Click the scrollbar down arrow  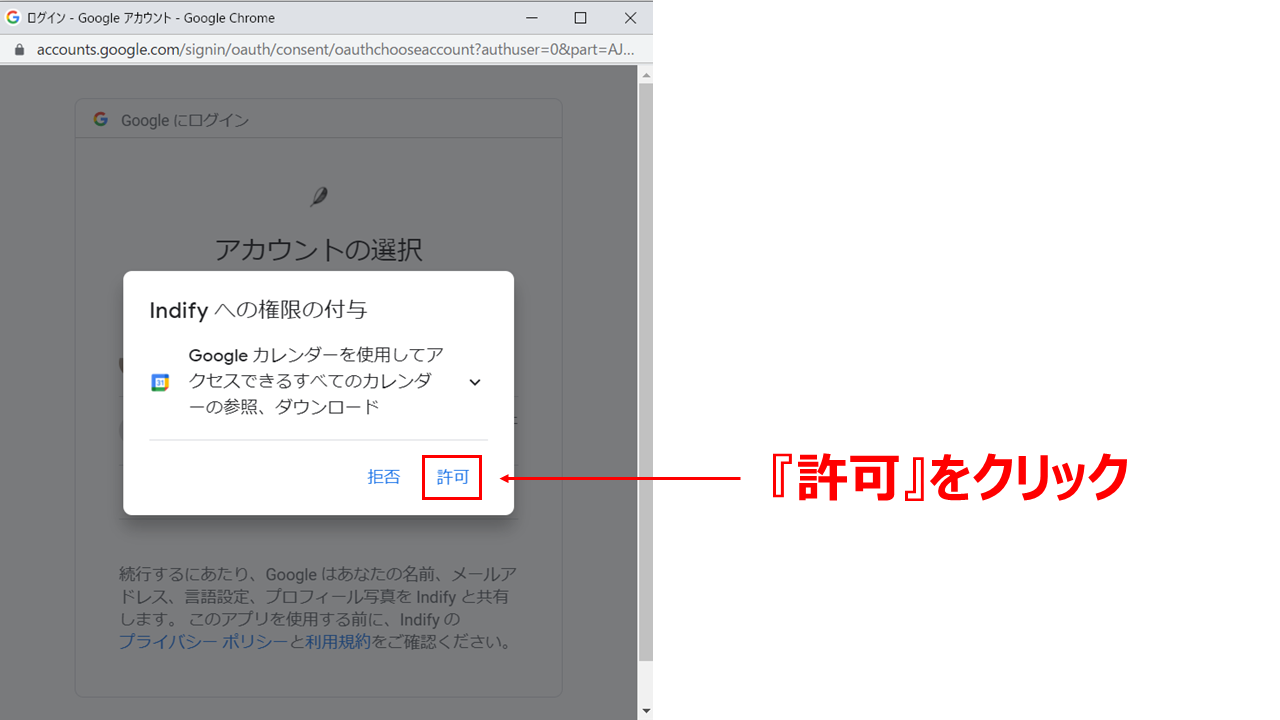point(645,710)
